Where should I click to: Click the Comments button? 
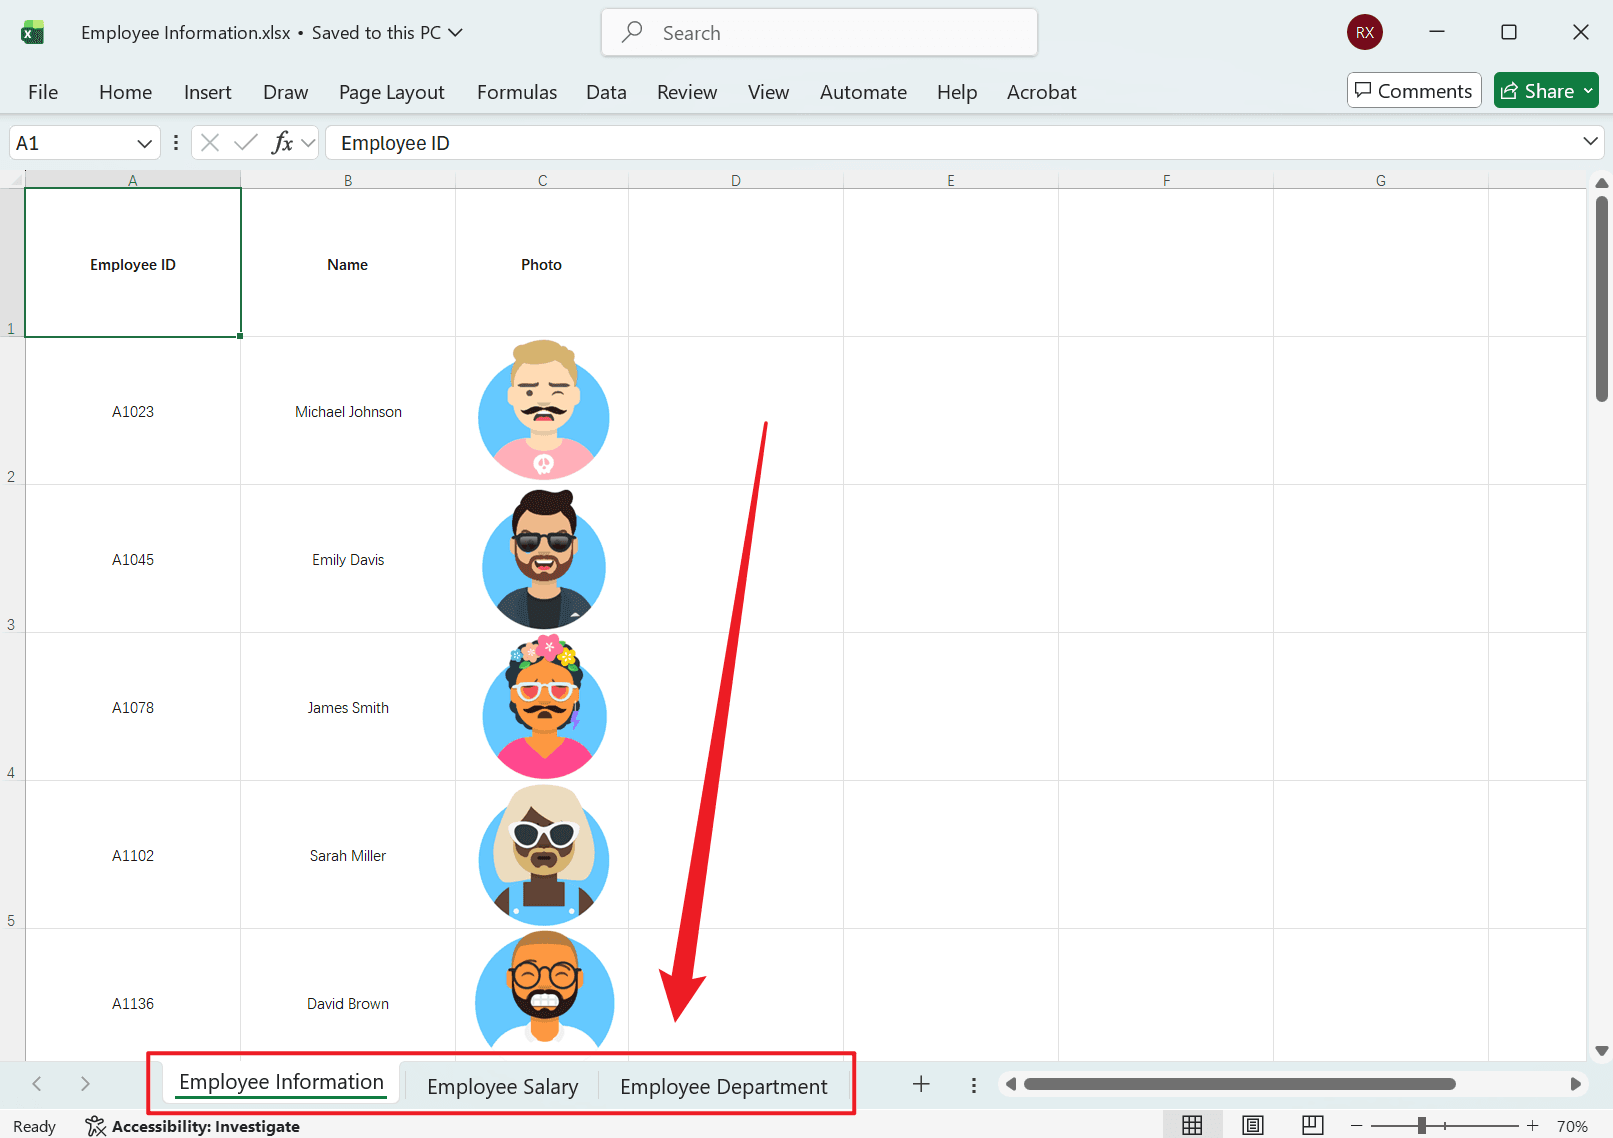pyautogui.click(x=1414, y=91)
